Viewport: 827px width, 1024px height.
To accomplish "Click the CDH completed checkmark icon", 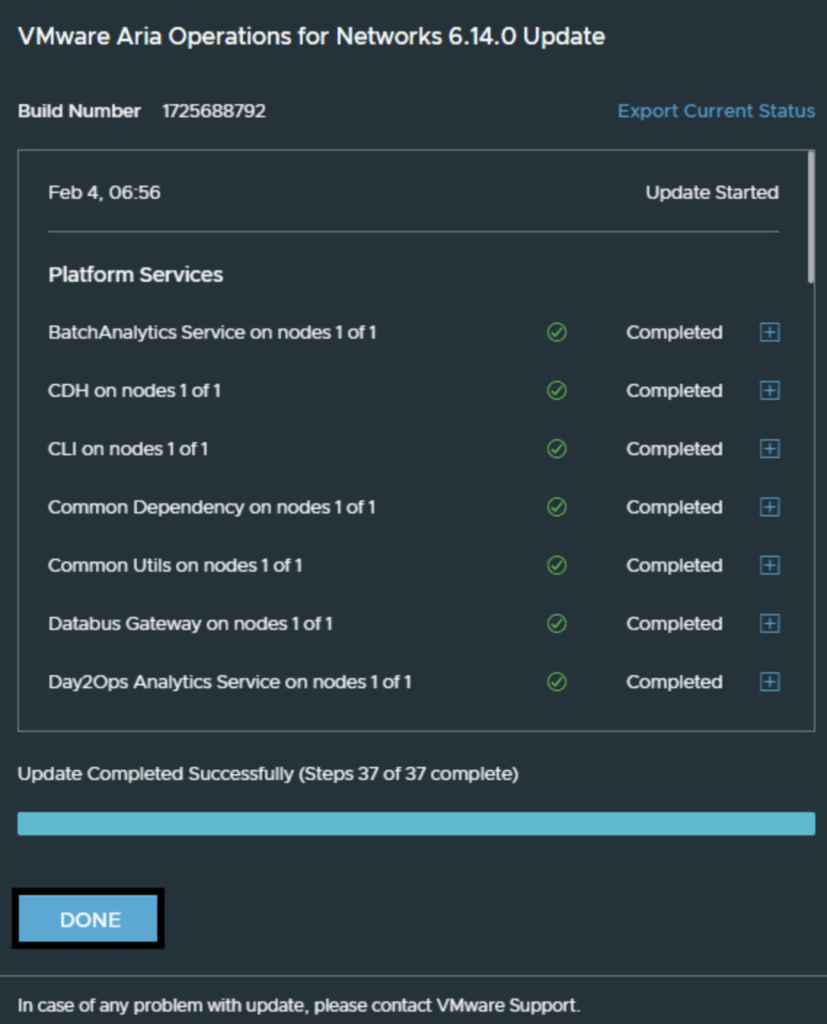I will coord(557,391).
